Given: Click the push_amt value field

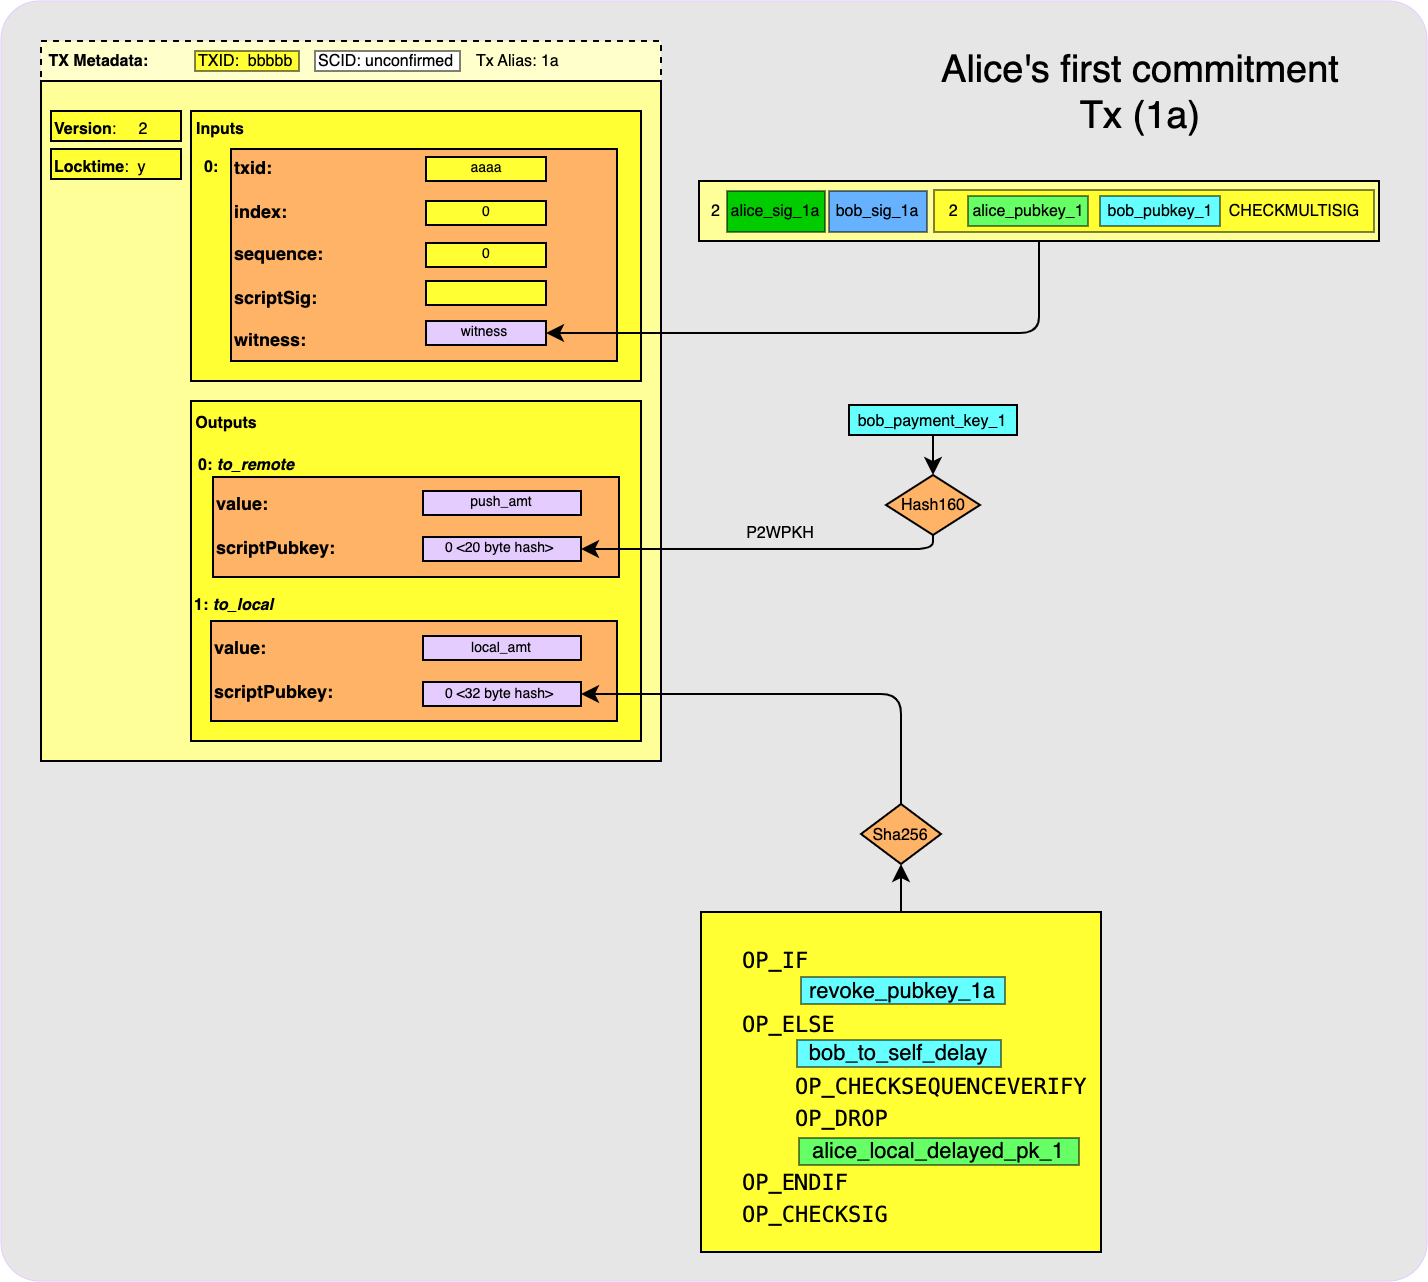Looking at the screenshot, I should [x=501, y=502].
